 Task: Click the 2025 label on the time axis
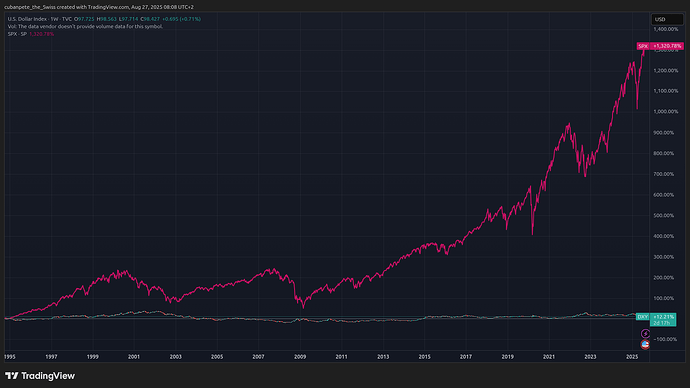632,357
